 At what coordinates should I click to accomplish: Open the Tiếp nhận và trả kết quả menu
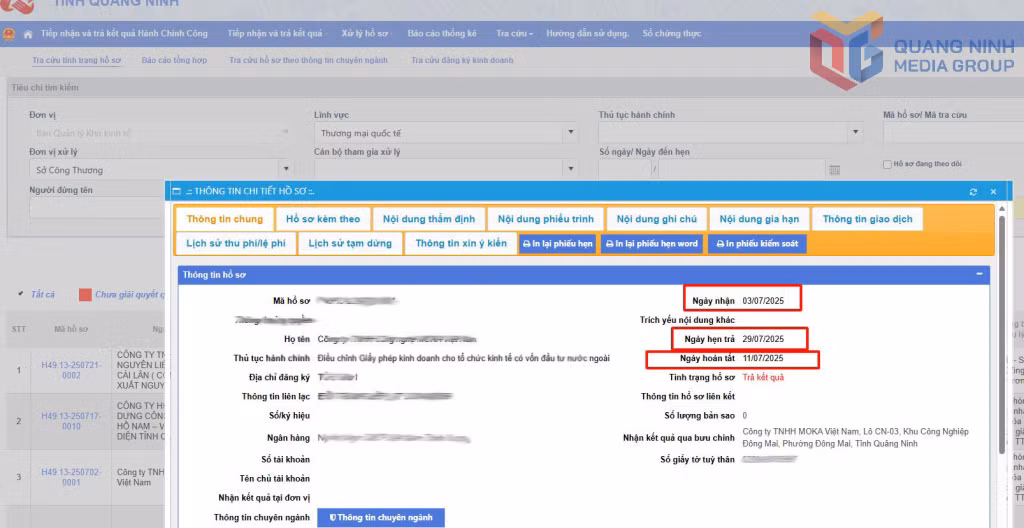click(x=275, y=33)
